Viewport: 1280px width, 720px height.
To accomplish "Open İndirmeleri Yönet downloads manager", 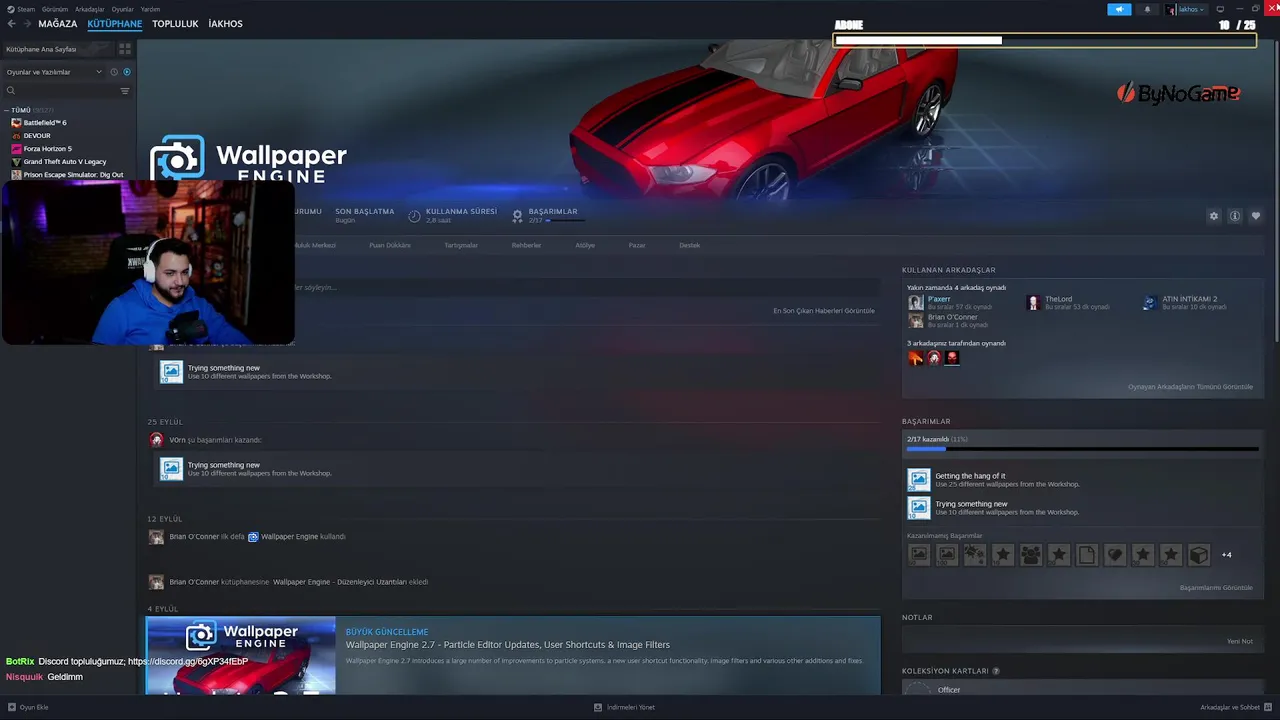I will (625, 707).
